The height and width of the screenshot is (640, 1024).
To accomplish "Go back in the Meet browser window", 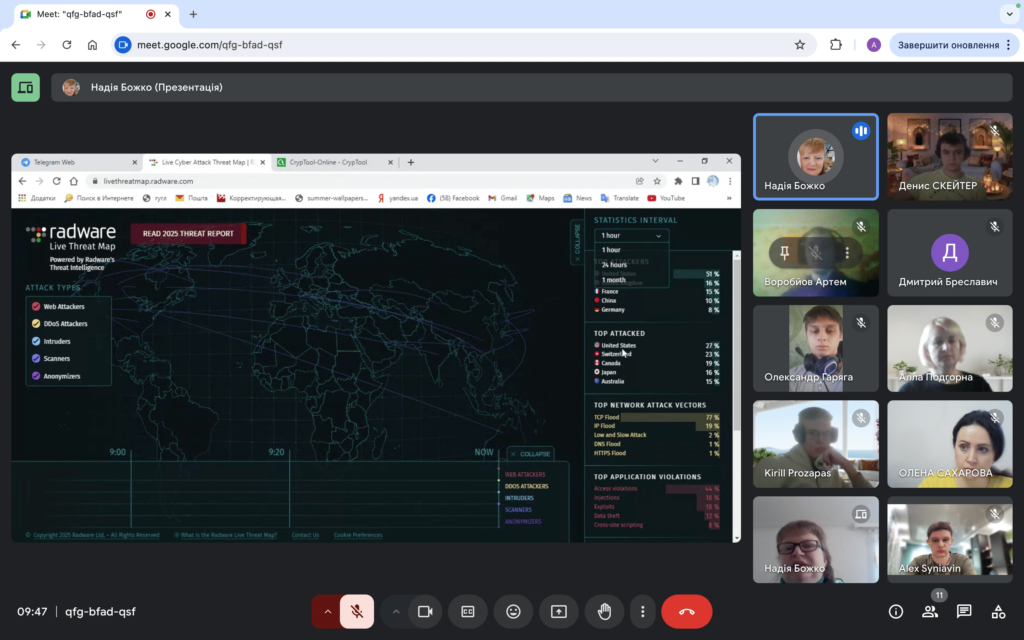I will click(x=16, y=45).
